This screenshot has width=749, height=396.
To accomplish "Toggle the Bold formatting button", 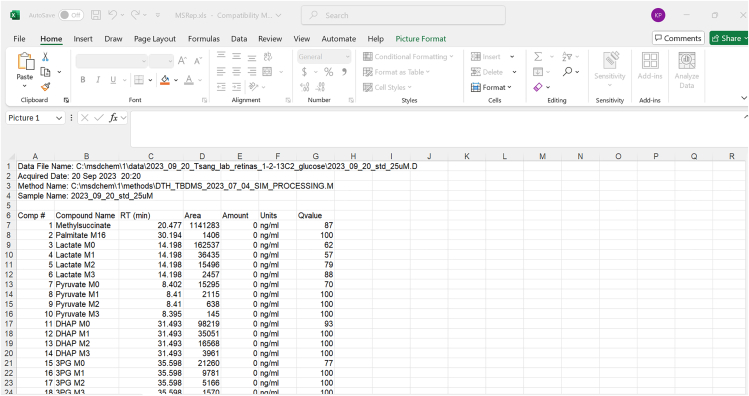I will pyautogui.click(x=83, y=80).
